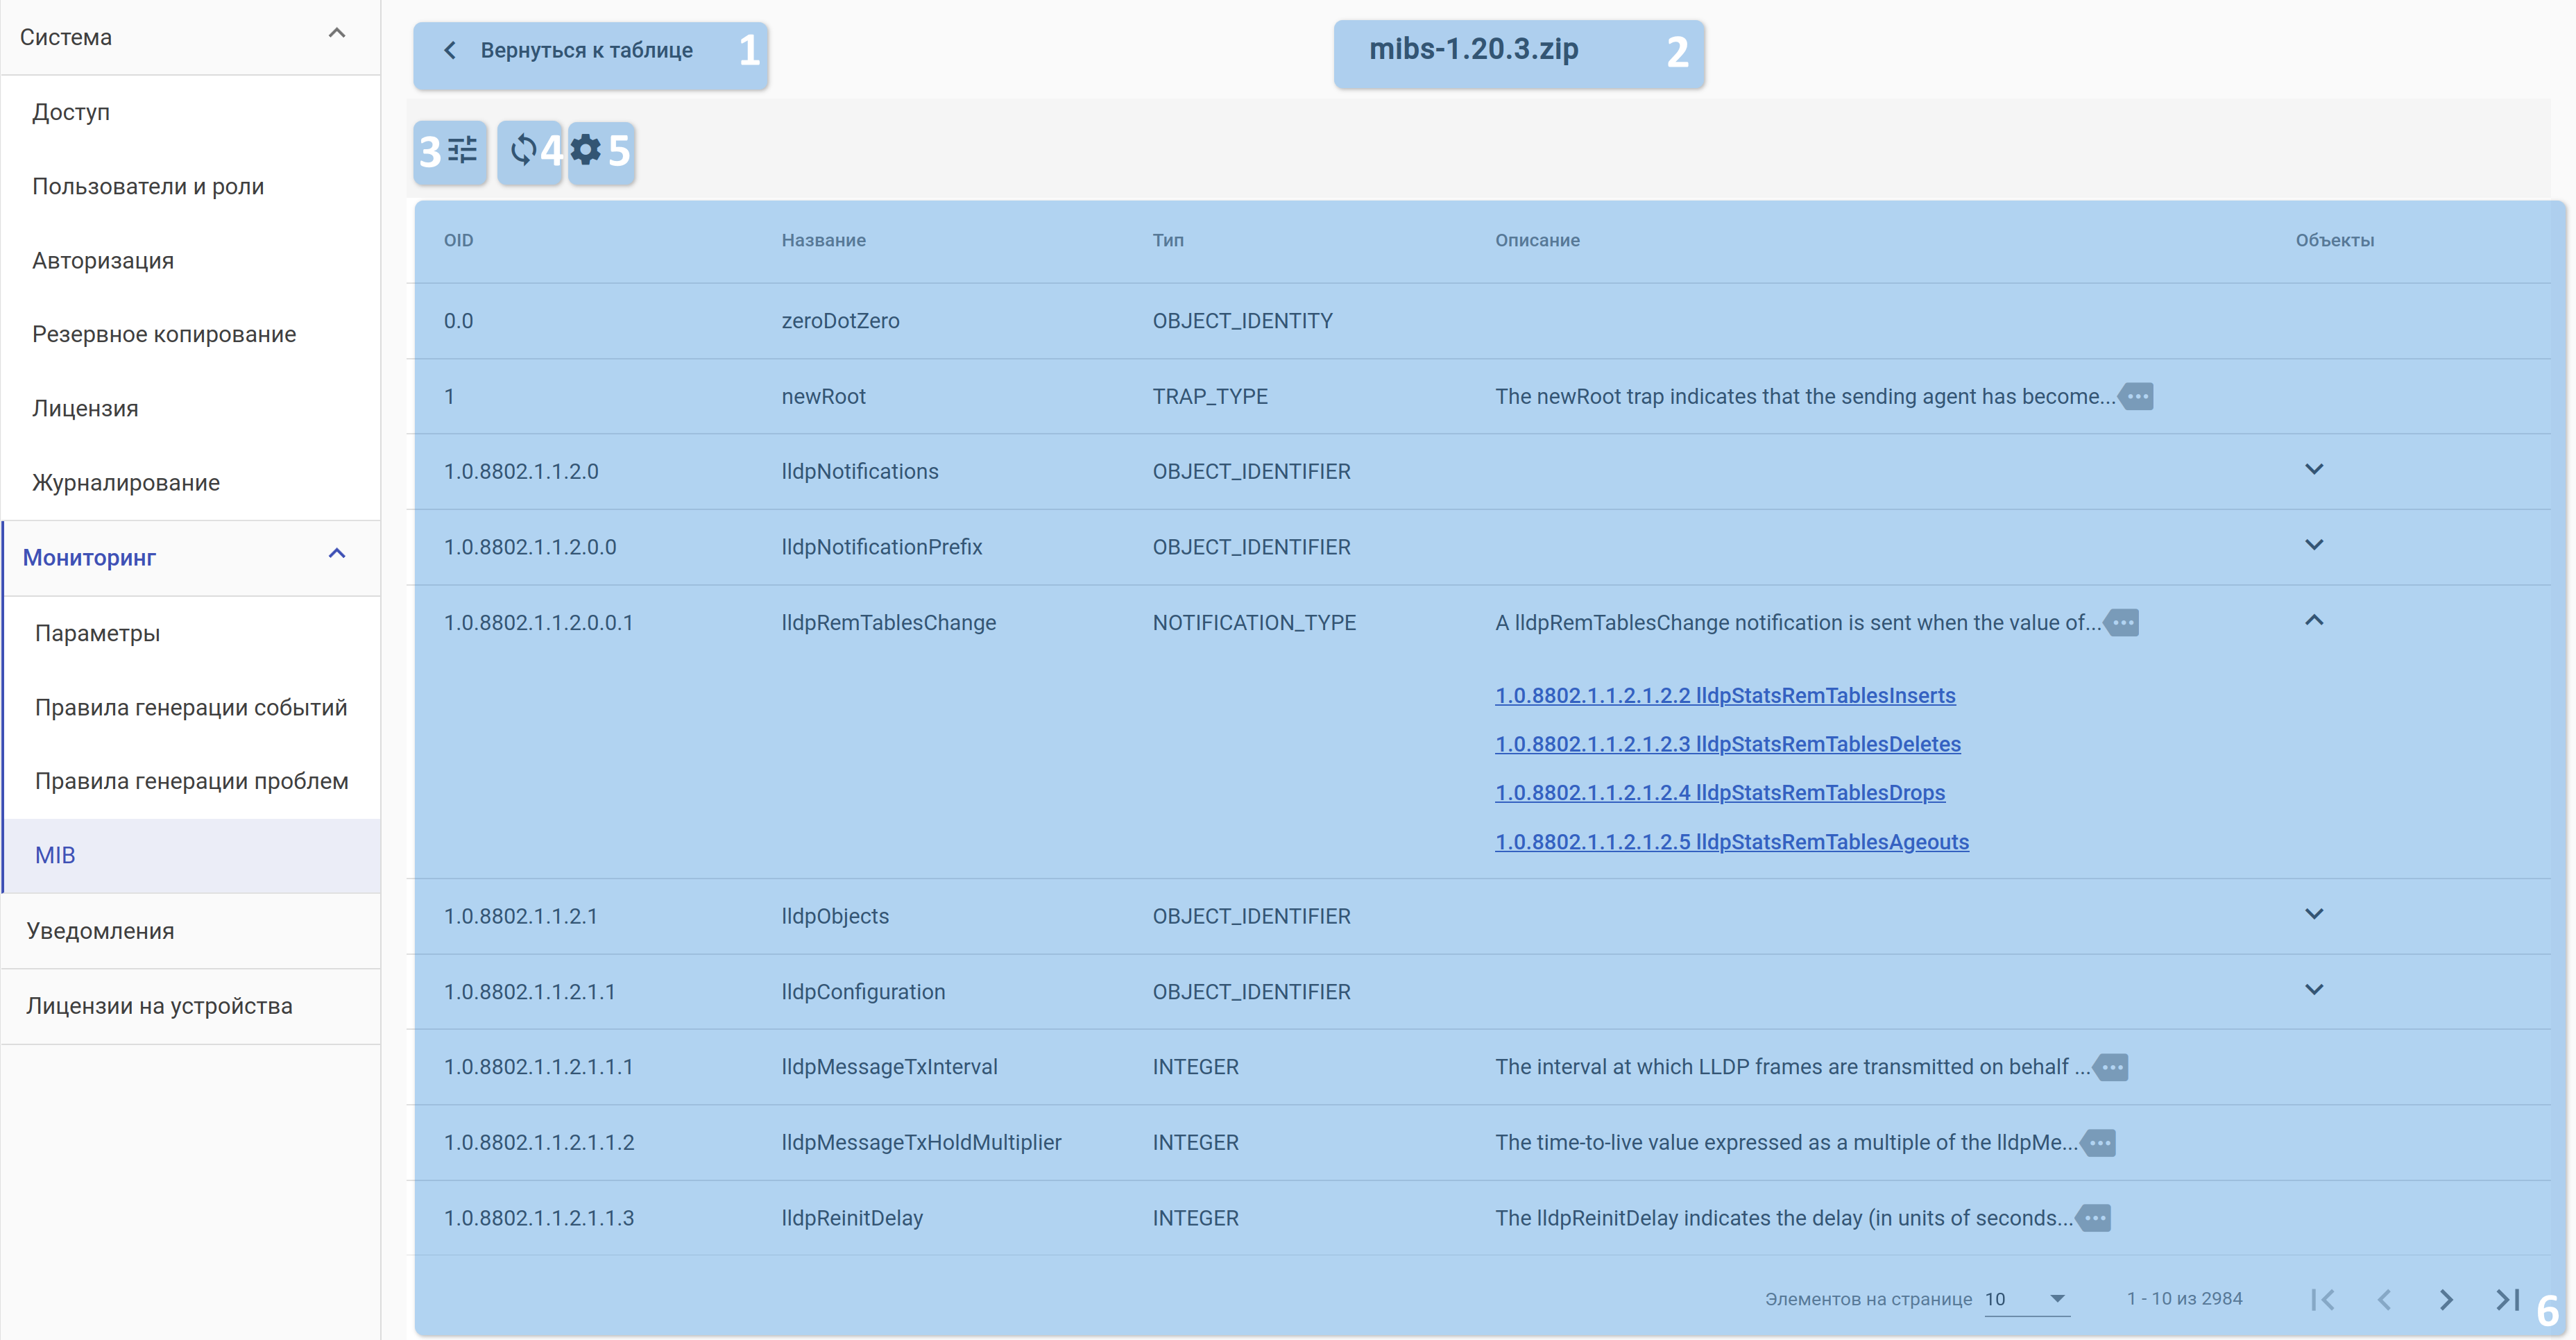Open Резервное копирование menu item
The image size is (2576, 1340).
click(x=164, y=334)
